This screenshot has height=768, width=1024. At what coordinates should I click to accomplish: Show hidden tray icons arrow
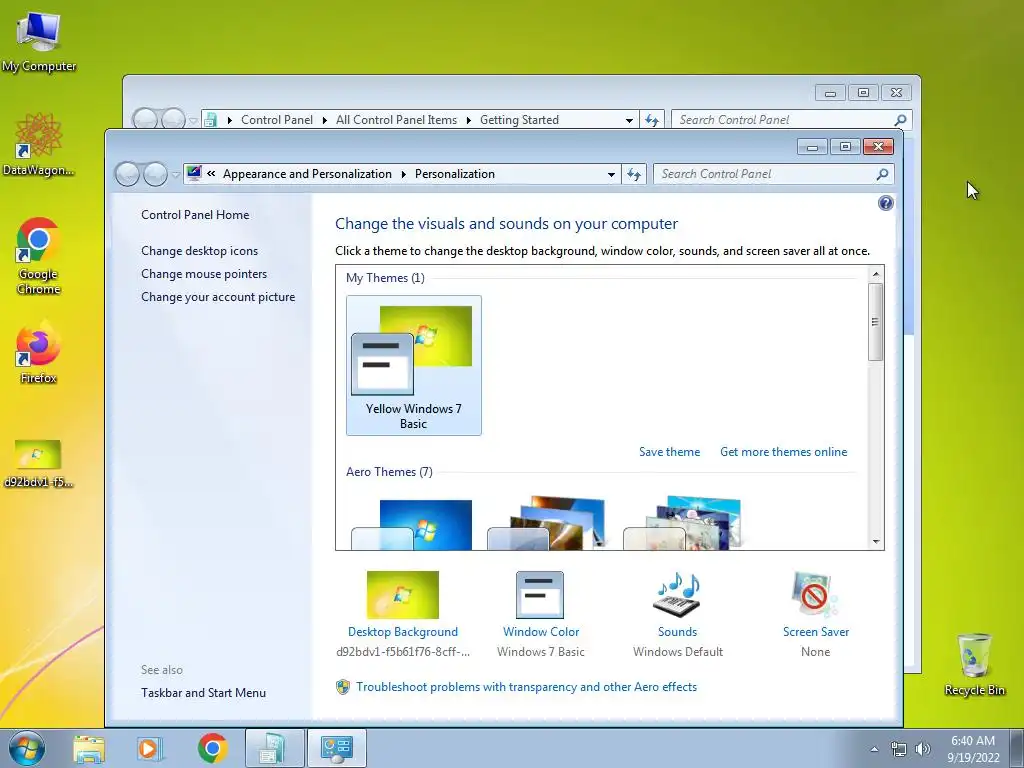click(x=874, y=749)
